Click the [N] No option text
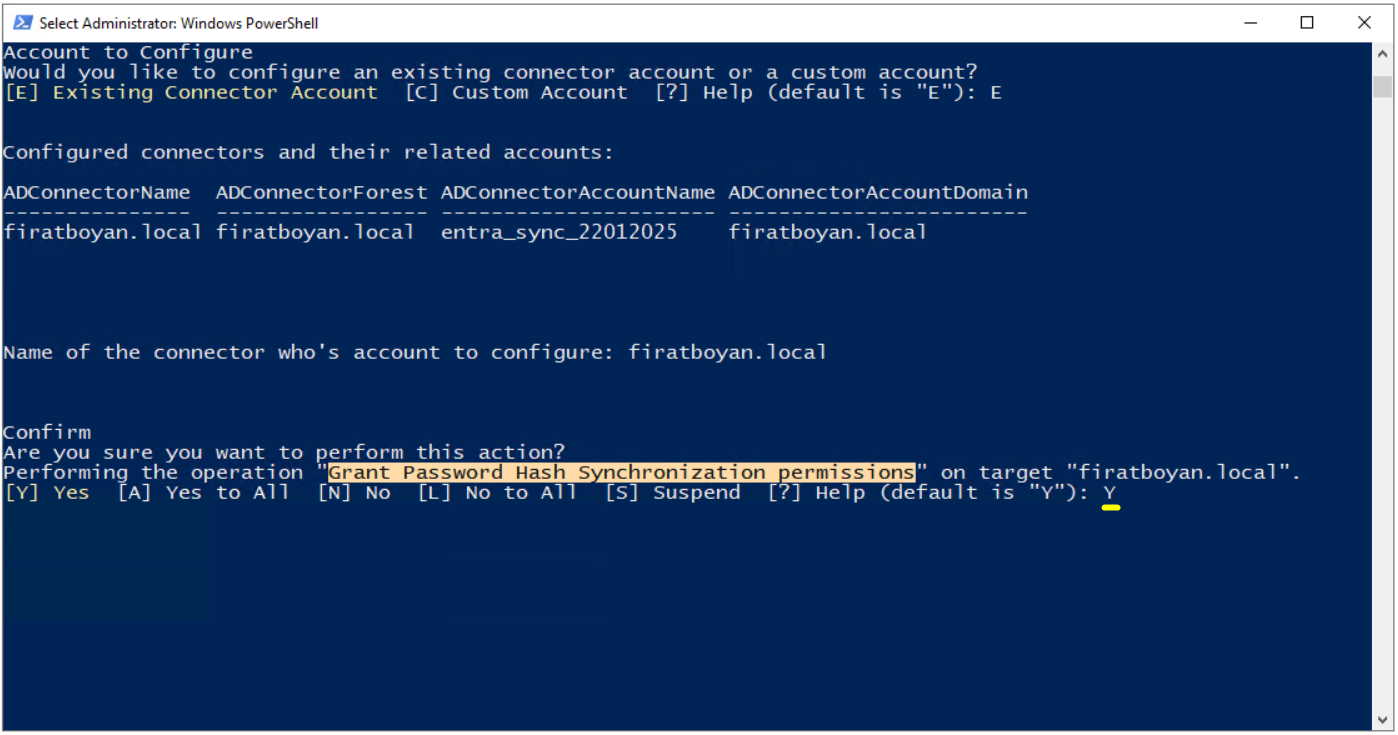Viewport: 1398px width, 735px height. click(354, 492)
